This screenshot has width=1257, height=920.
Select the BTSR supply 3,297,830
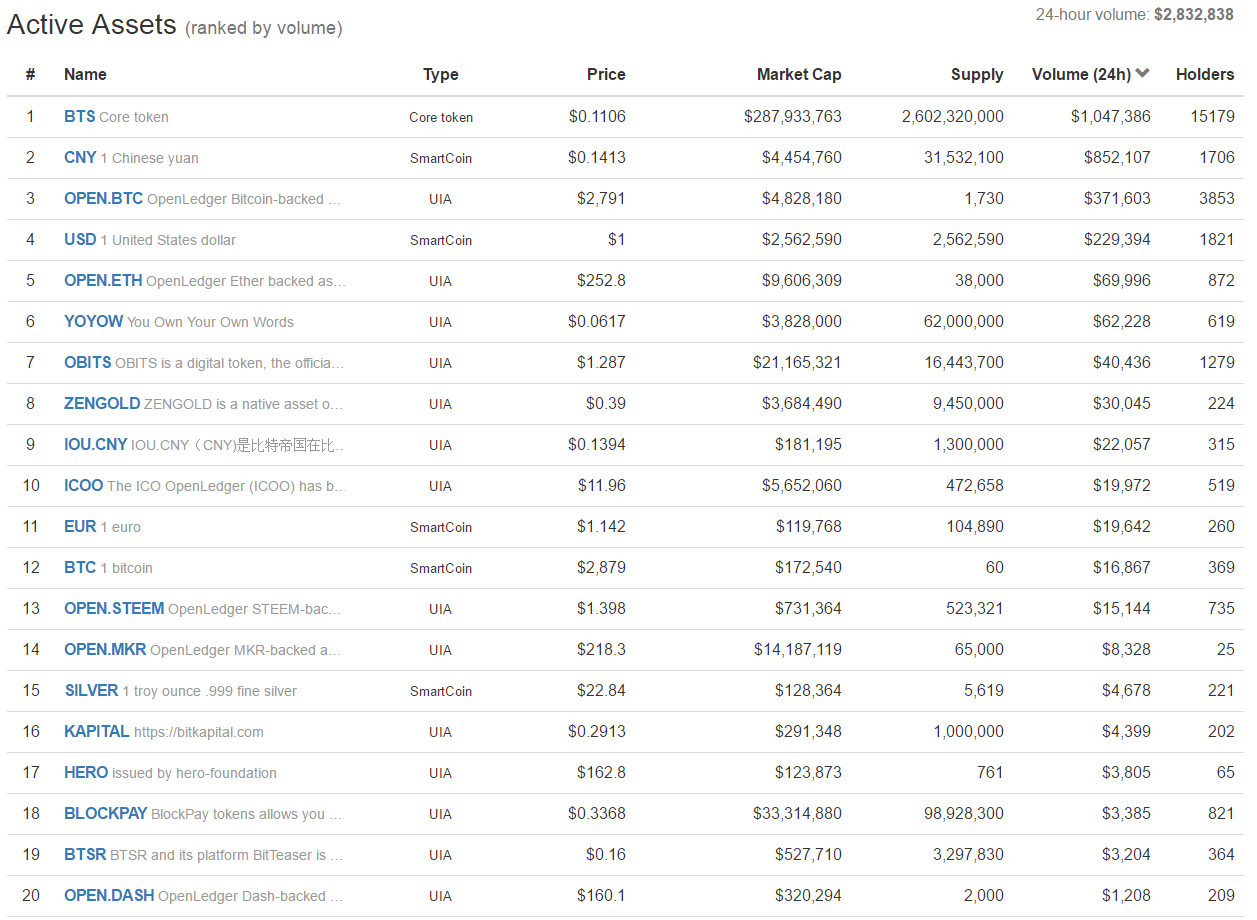[x=968, y=855]
